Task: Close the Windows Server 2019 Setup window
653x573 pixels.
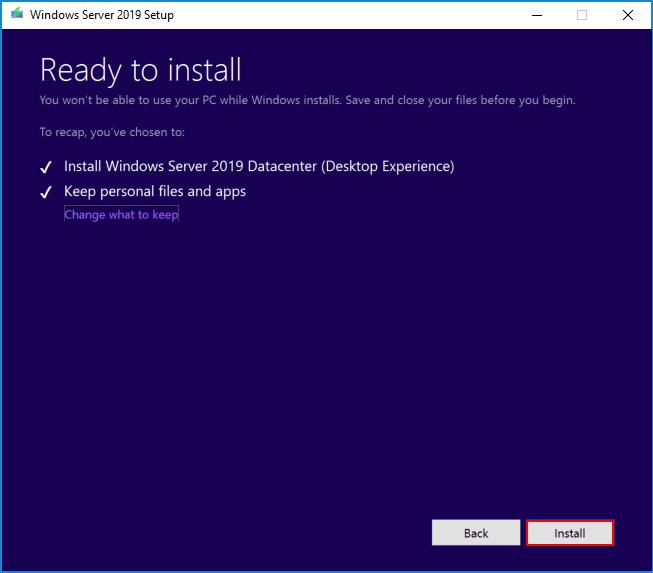Action: [628, 15]
